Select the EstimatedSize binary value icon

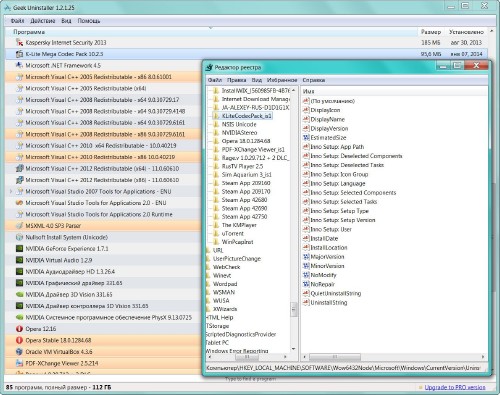coord(306,138)
